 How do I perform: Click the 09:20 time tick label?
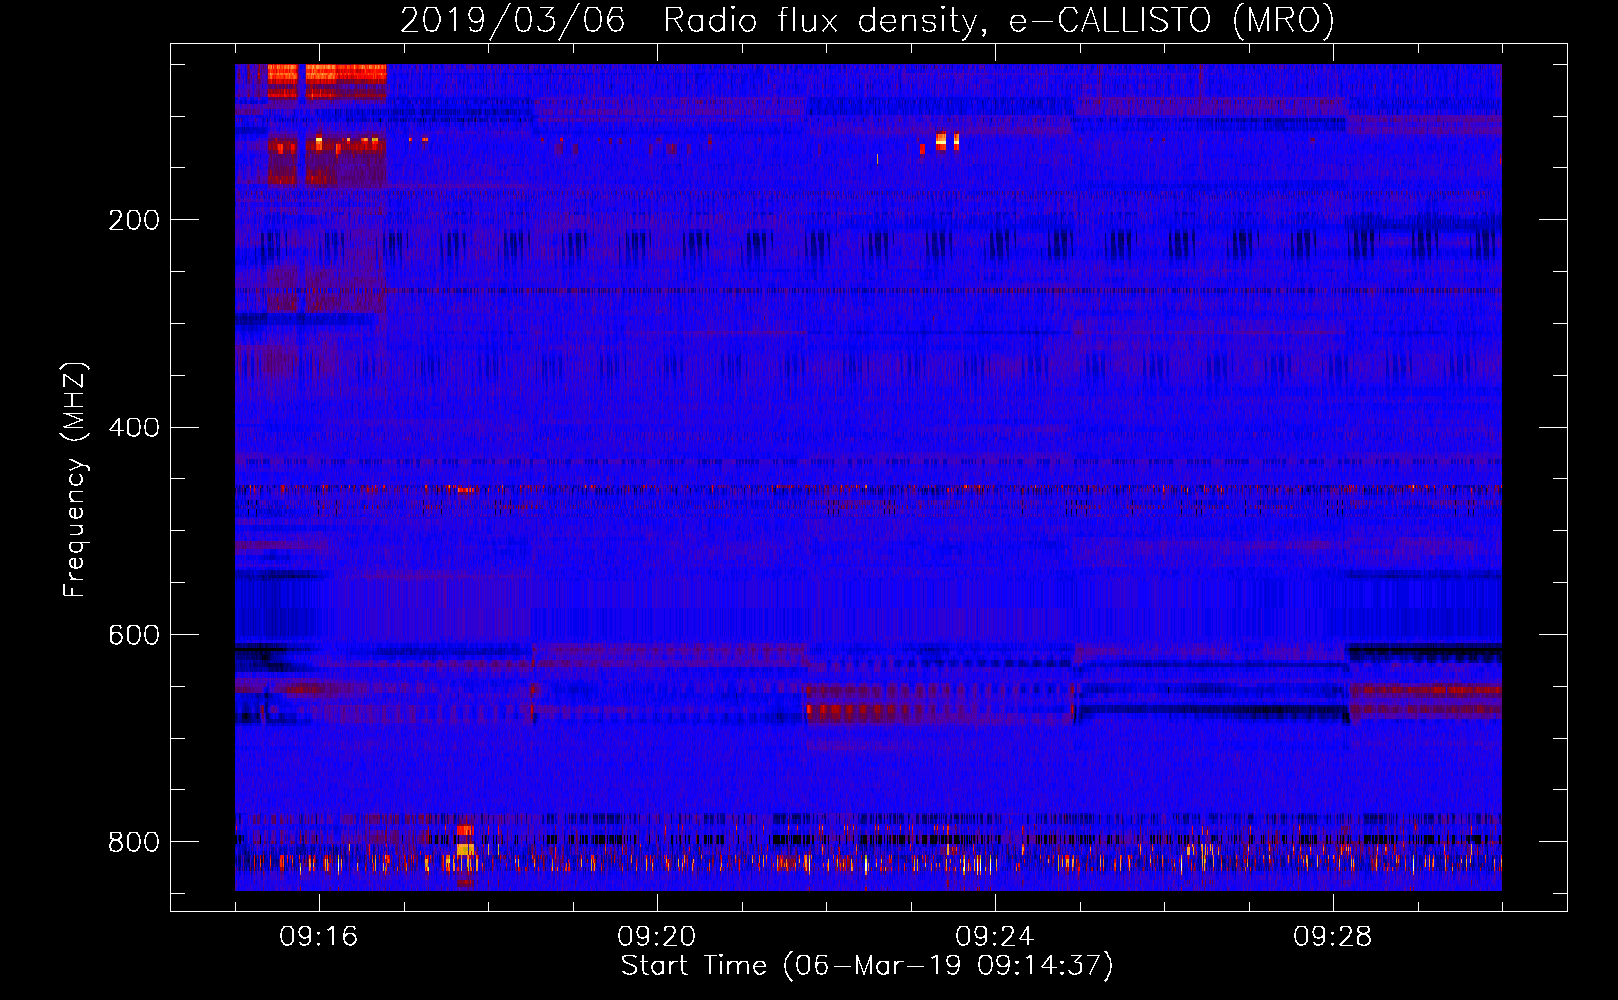point(656,937)
